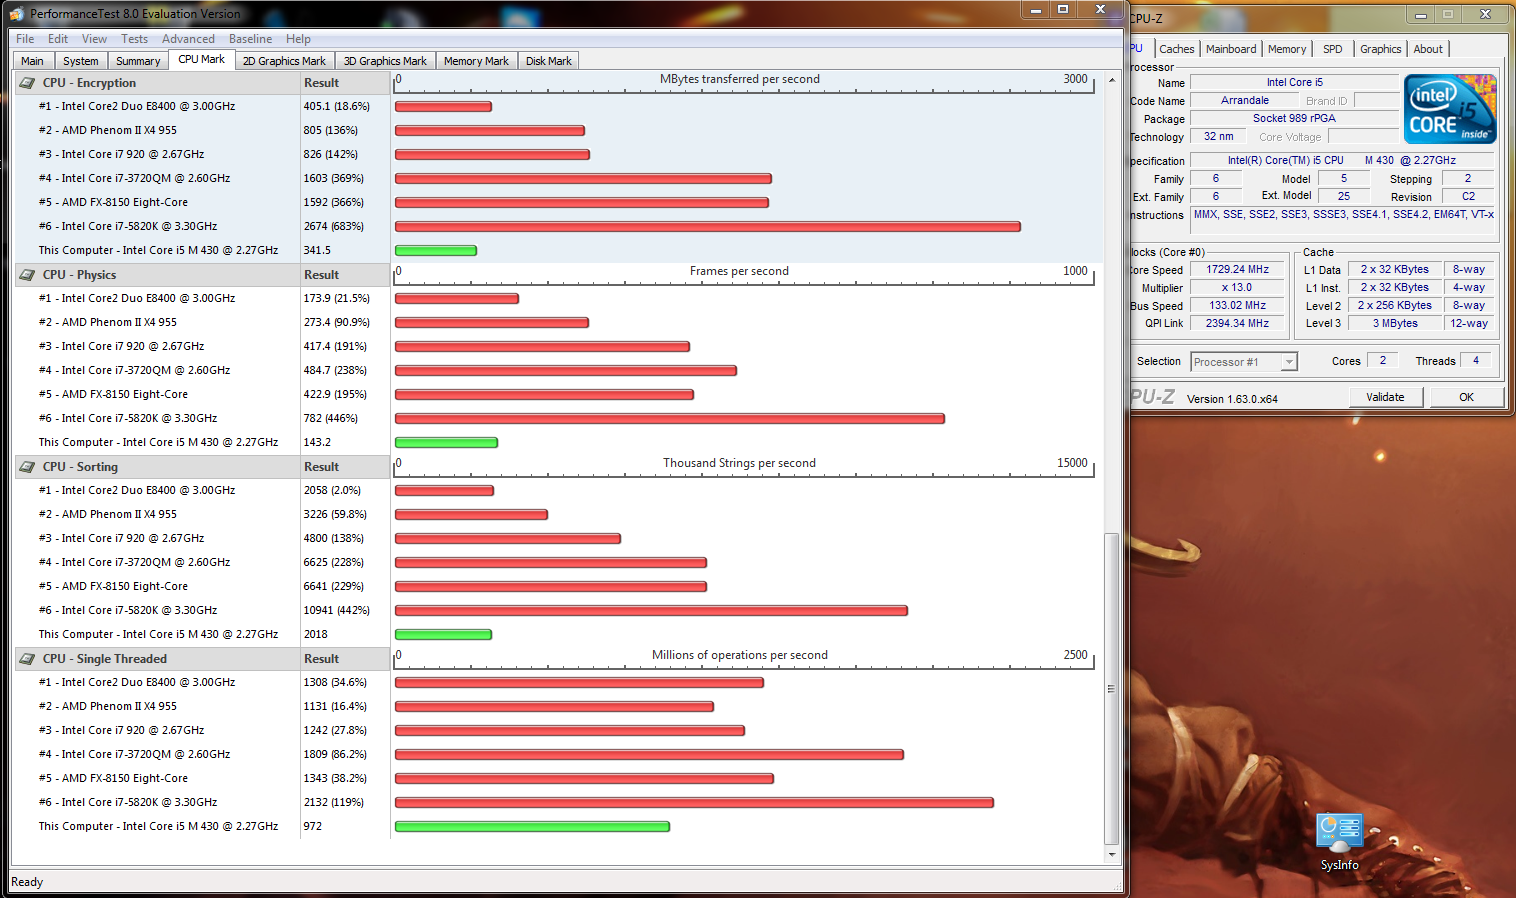Select Single Threaded row #4 Intel Core i7-3720QM
Screen dimensions: 1516x898
tap(202, 754)
